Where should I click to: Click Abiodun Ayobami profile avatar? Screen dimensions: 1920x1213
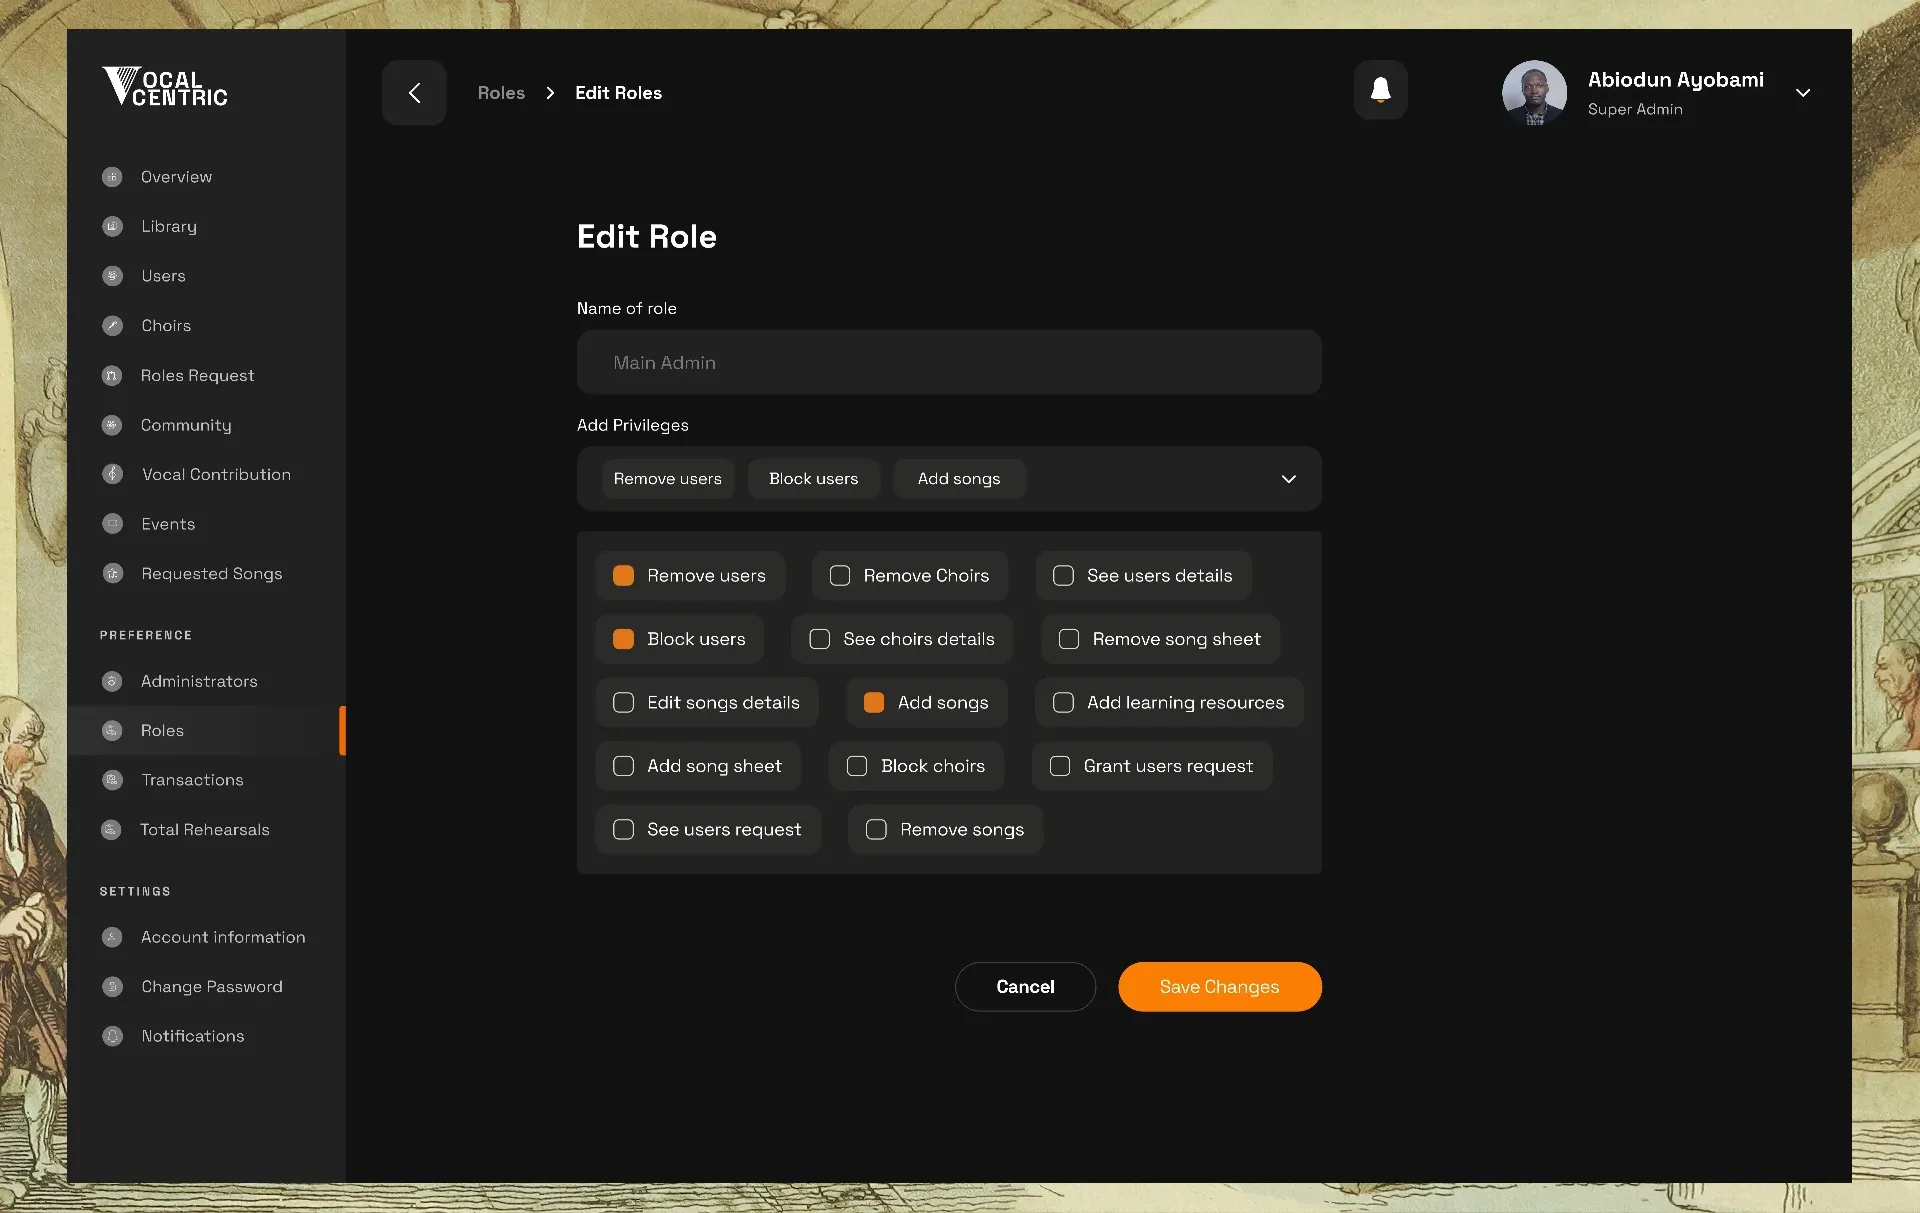pos(1534,92)
